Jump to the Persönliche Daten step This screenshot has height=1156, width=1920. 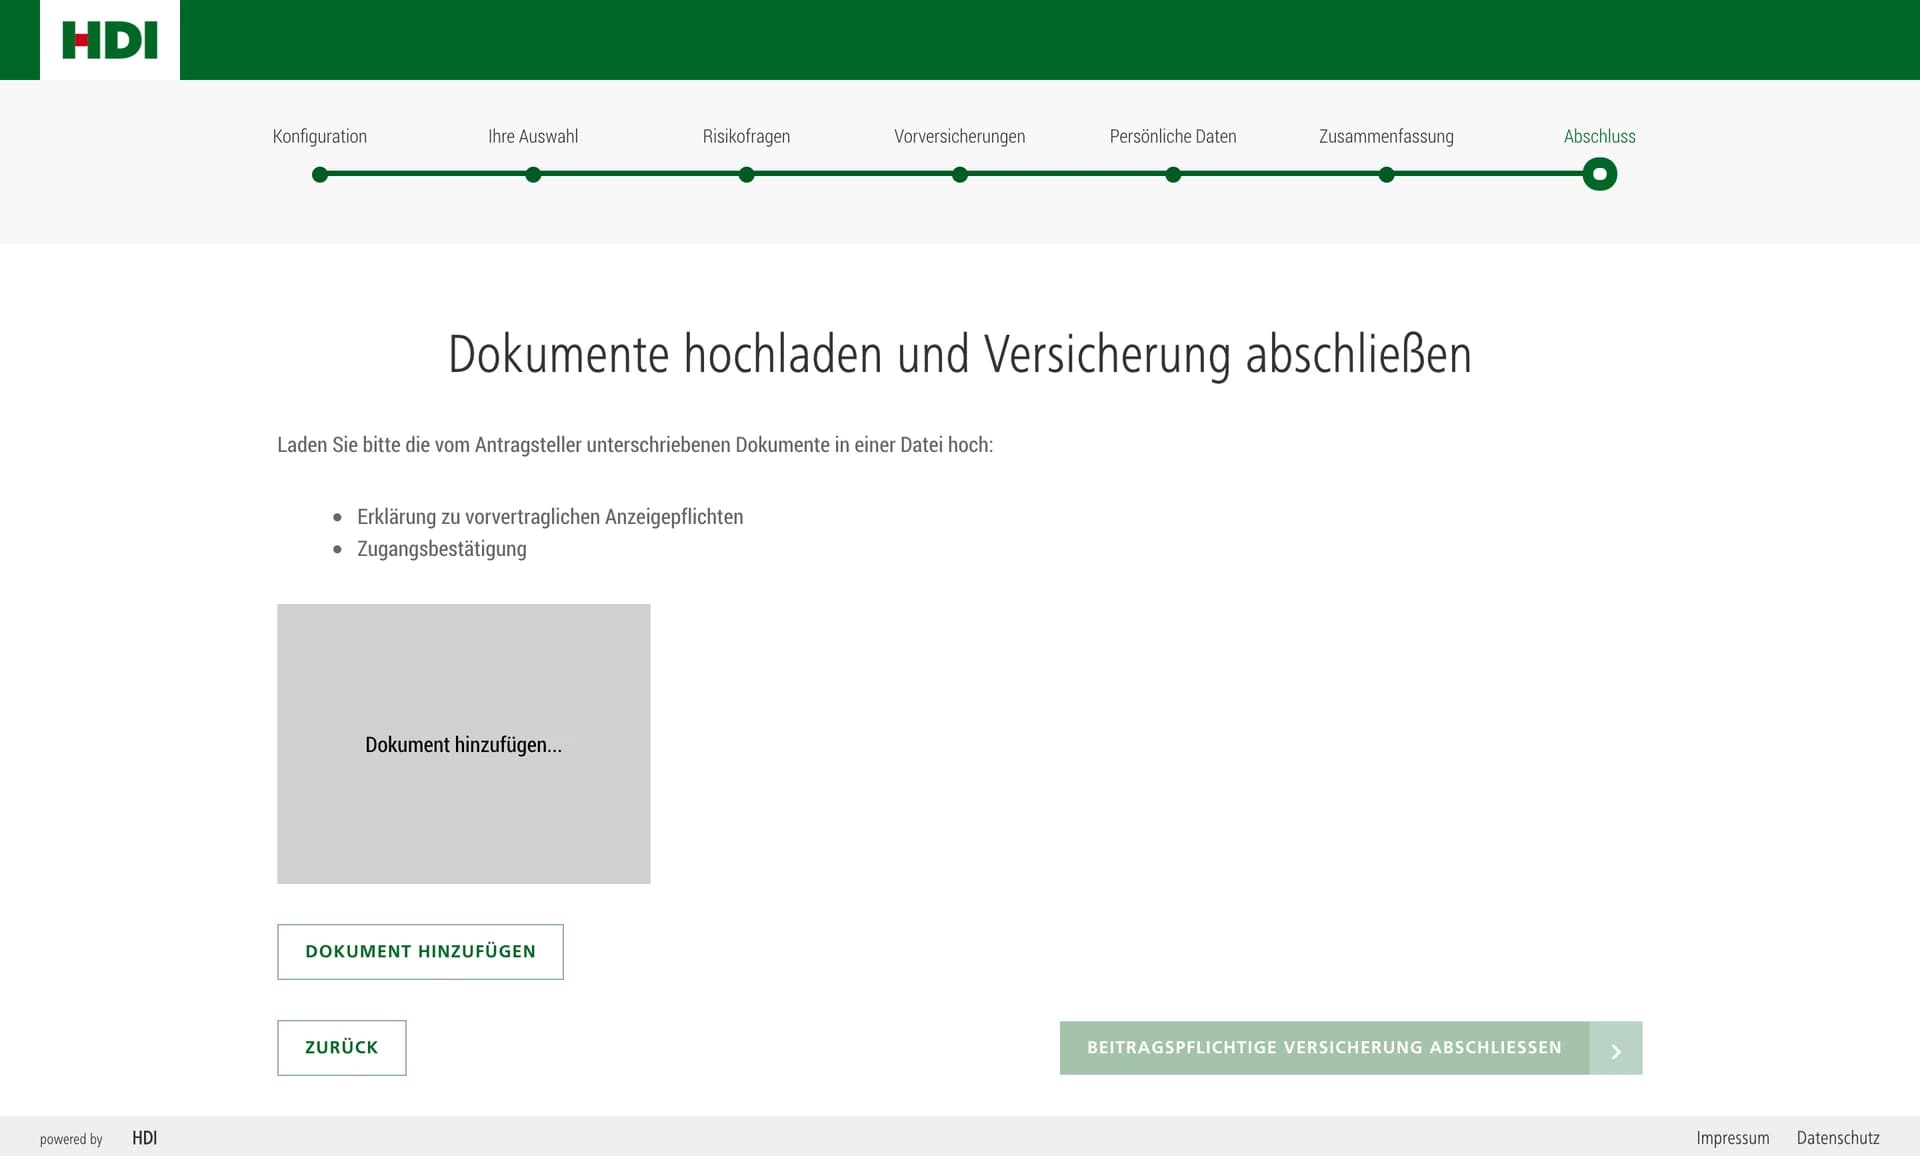[1173, 136]
